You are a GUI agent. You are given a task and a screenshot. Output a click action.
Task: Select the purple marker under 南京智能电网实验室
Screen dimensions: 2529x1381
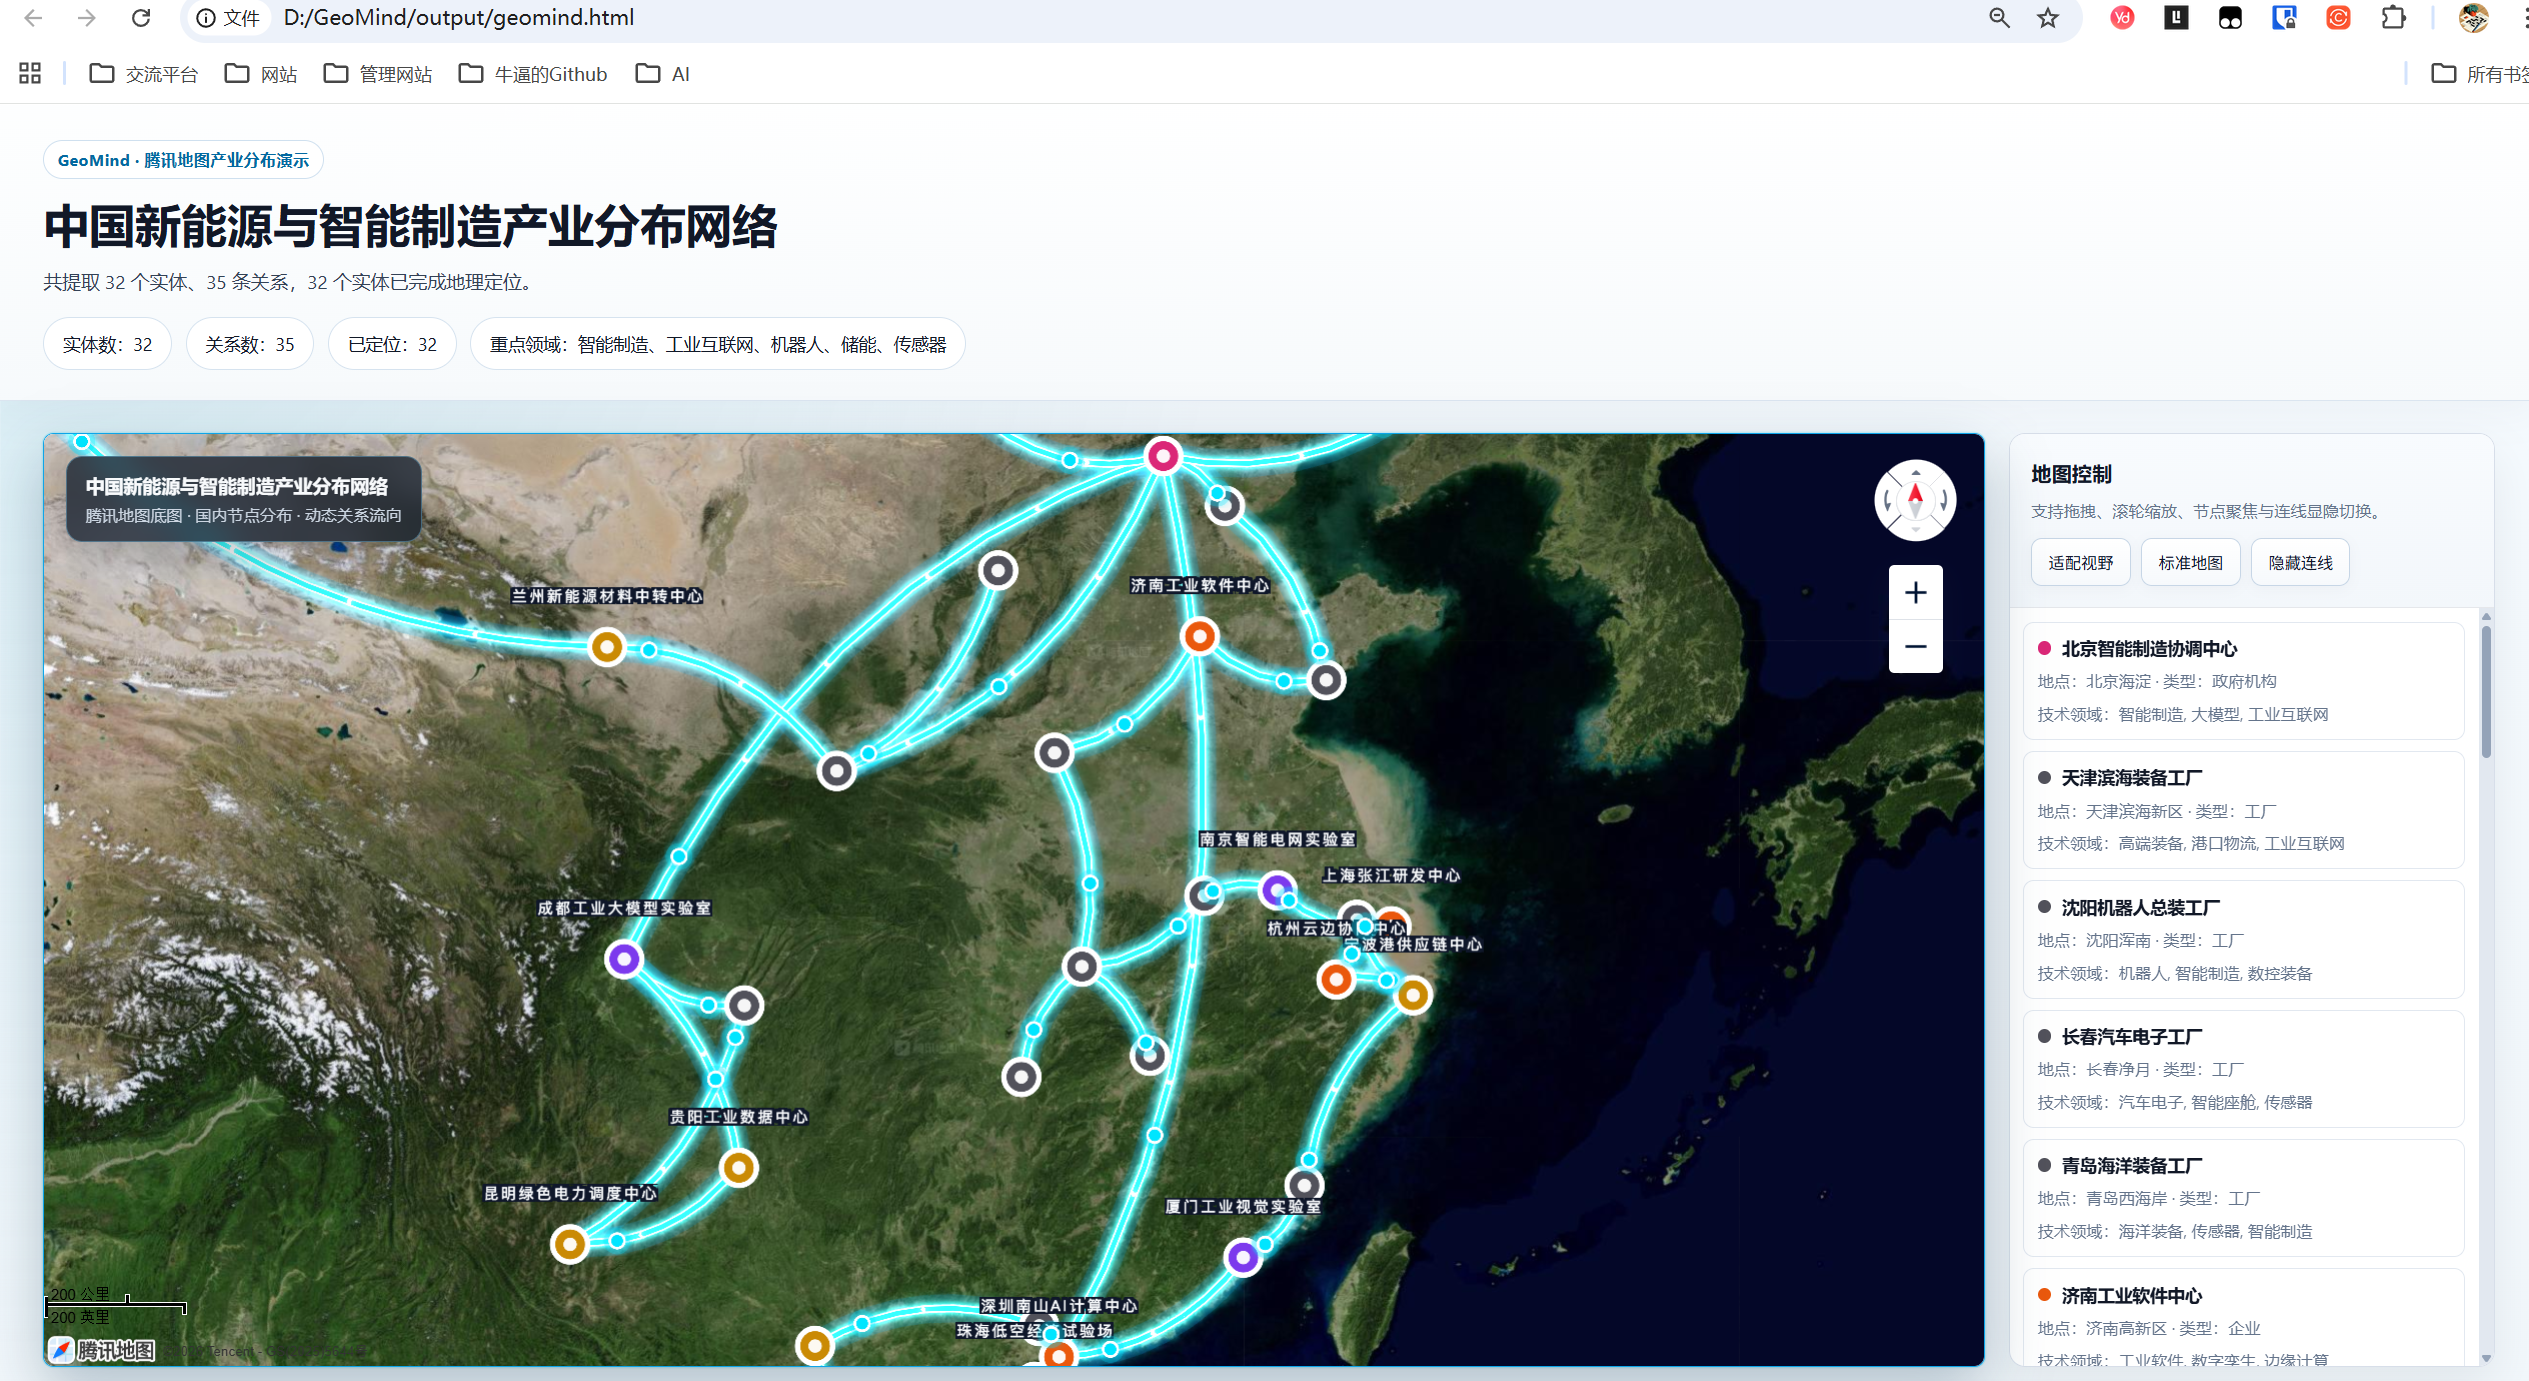click(1277, 889)
